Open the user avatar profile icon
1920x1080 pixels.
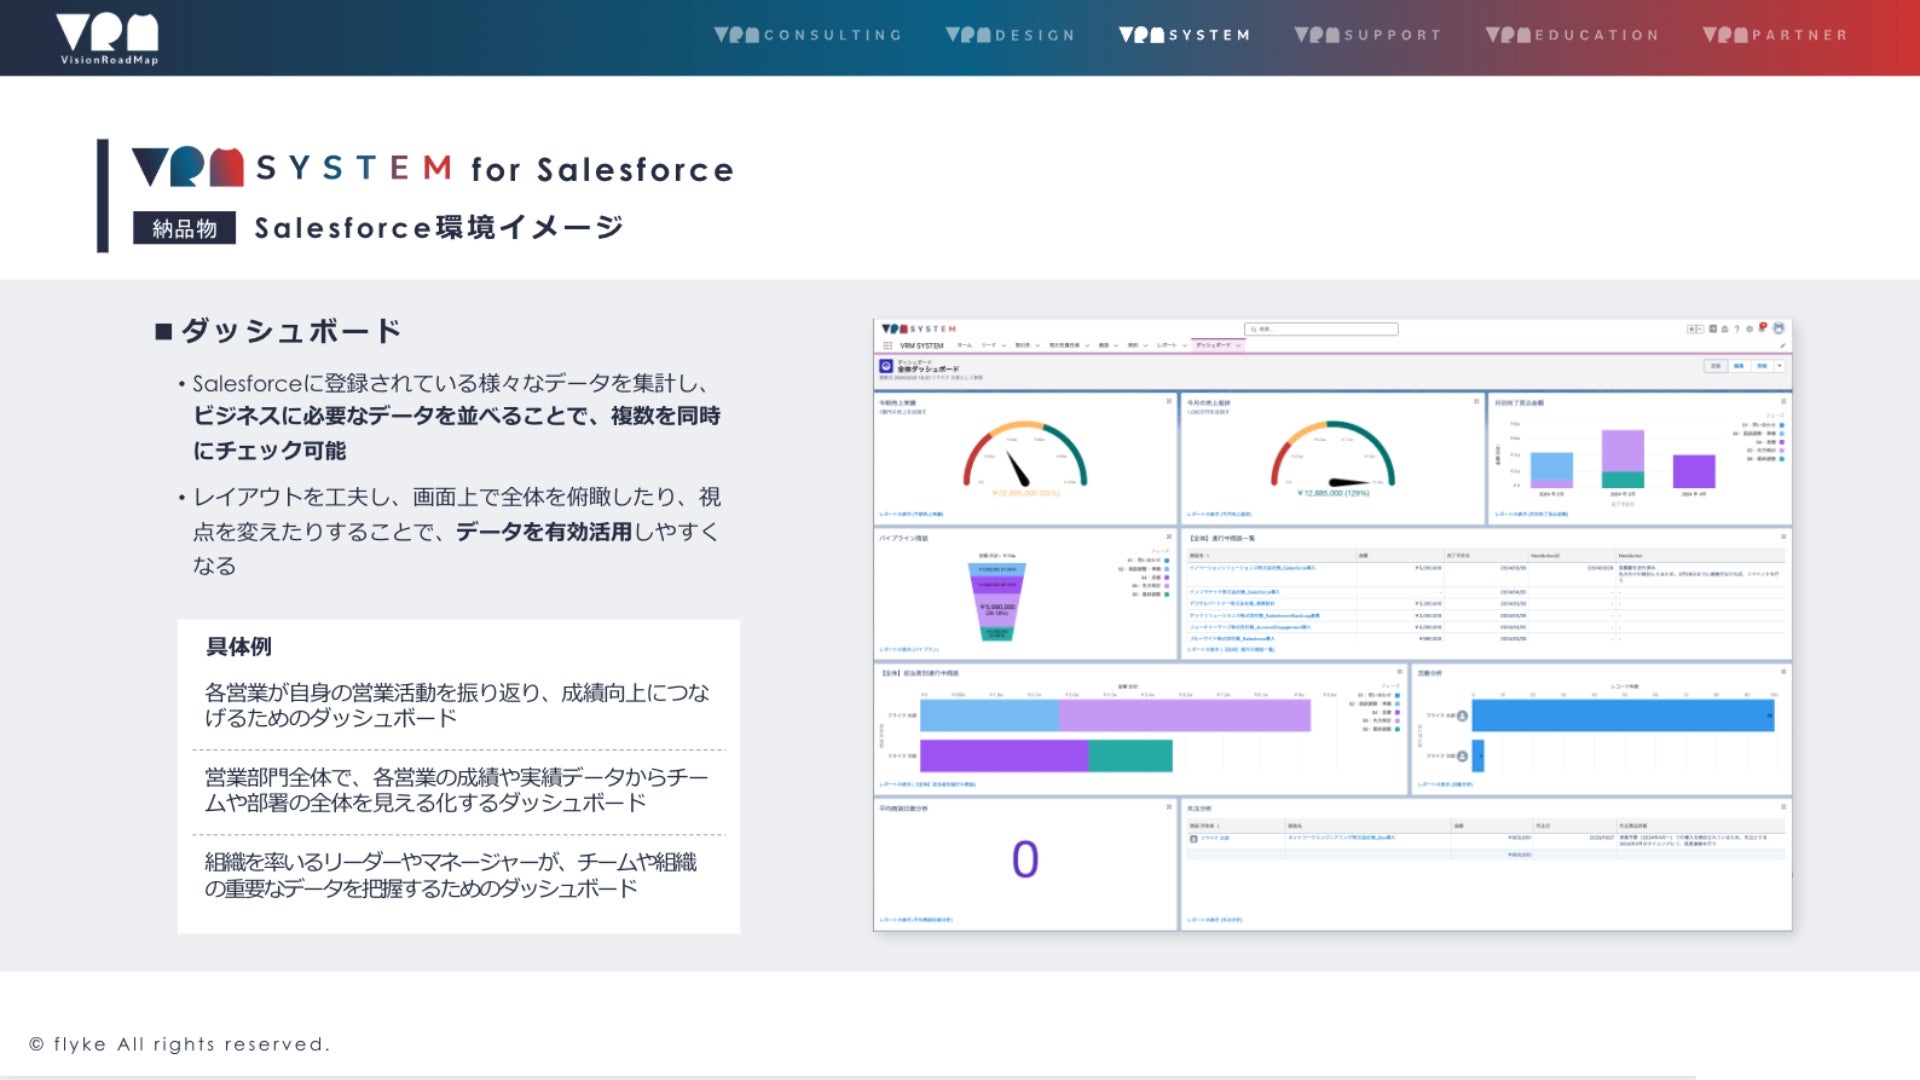(1778, 328)
